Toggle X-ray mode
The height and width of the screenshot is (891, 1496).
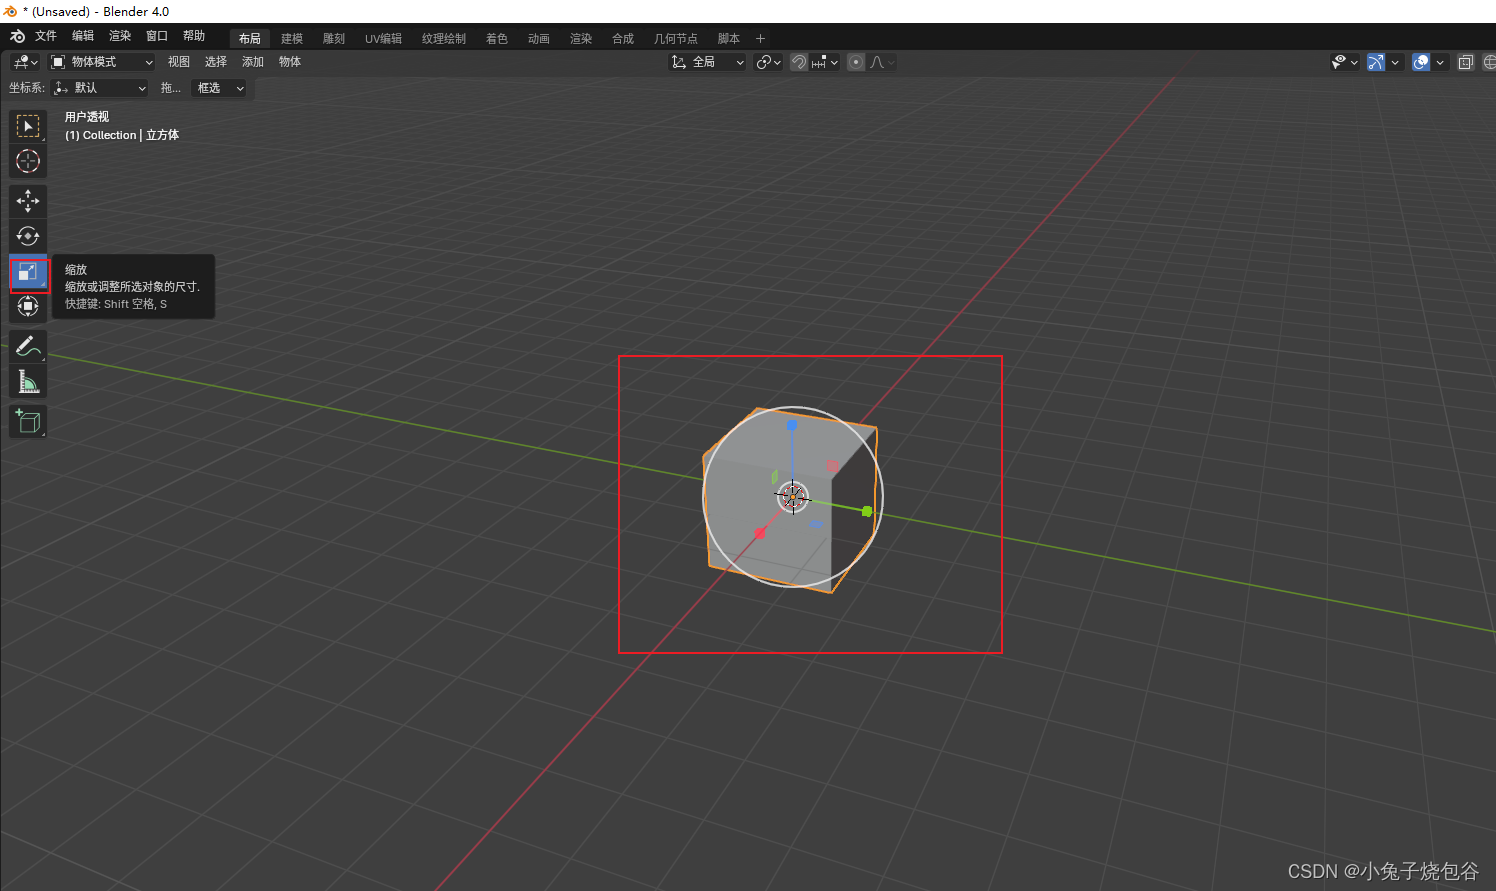[x=1466, y=62]
